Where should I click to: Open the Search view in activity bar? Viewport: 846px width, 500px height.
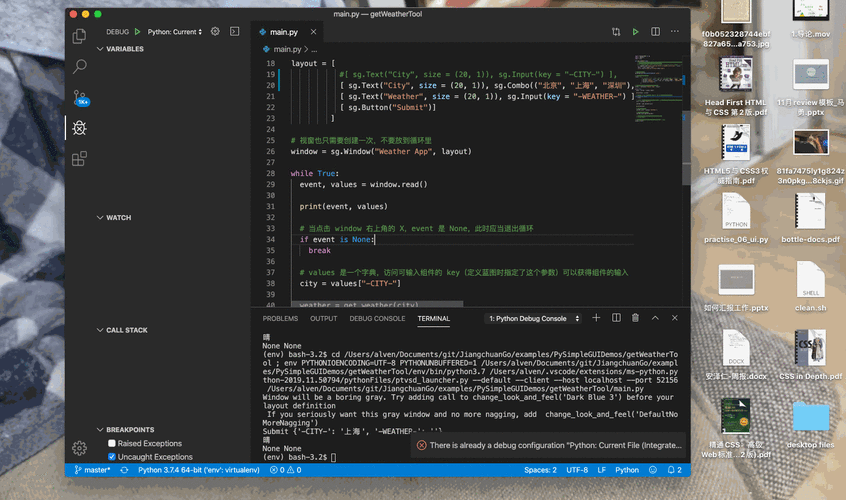(79, 66)
